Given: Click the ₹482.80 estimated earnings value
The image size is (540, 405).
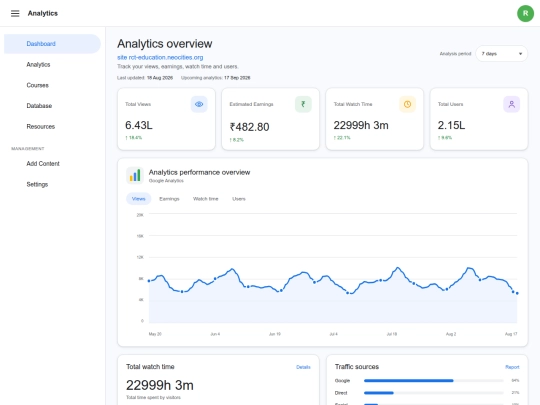Looking at the screenshot, I should pyautogui.click(x=249, y=127).
